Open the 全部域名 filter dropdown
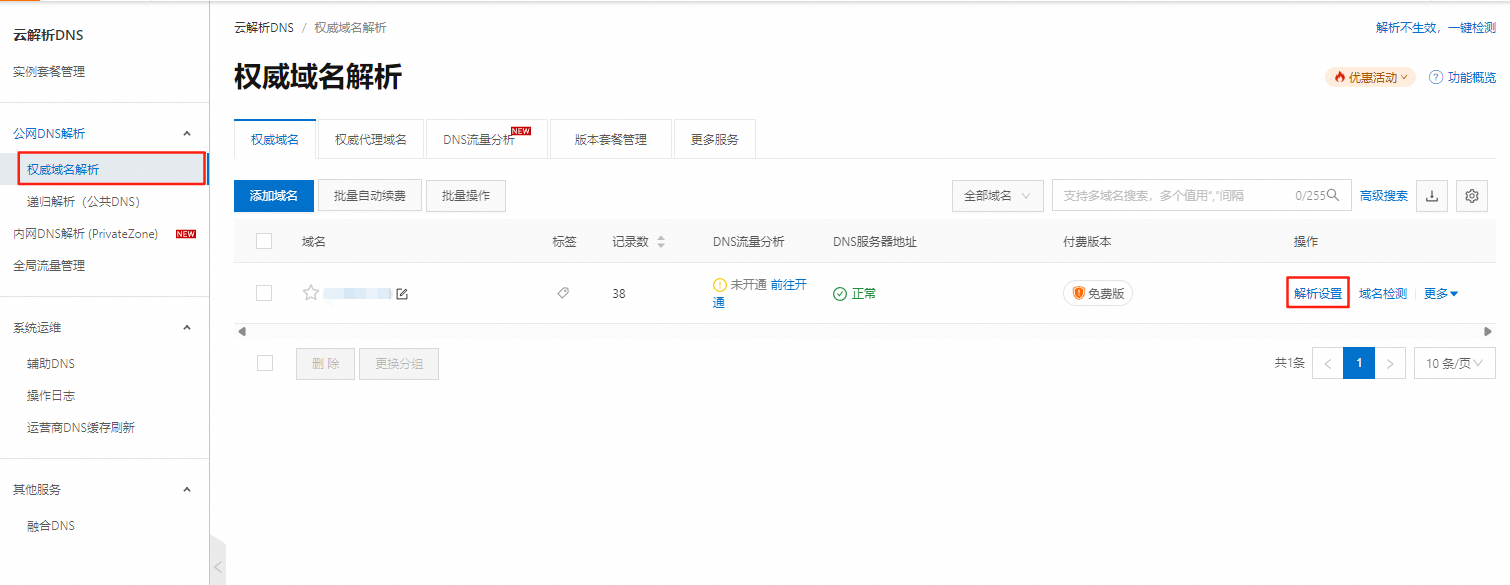 997,196
